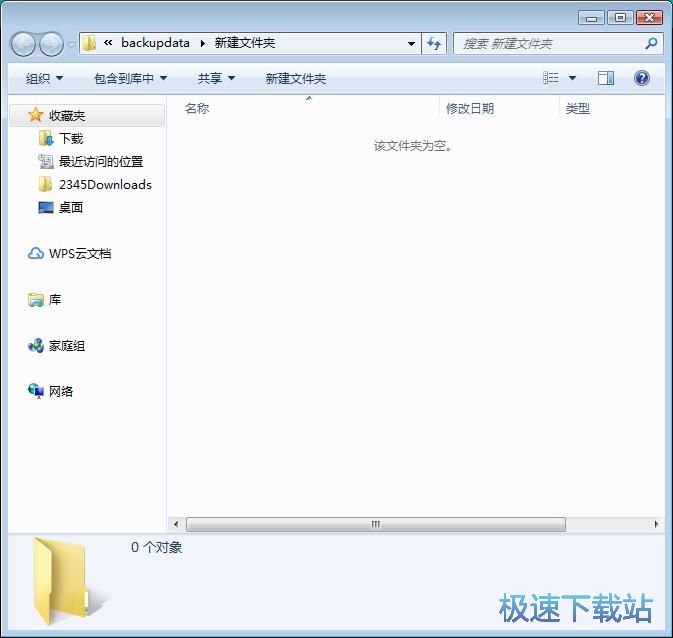This screenshot has width=673, height=638.
Task: Click the horizontal scrollbar thumb
Action: [376, 524]
